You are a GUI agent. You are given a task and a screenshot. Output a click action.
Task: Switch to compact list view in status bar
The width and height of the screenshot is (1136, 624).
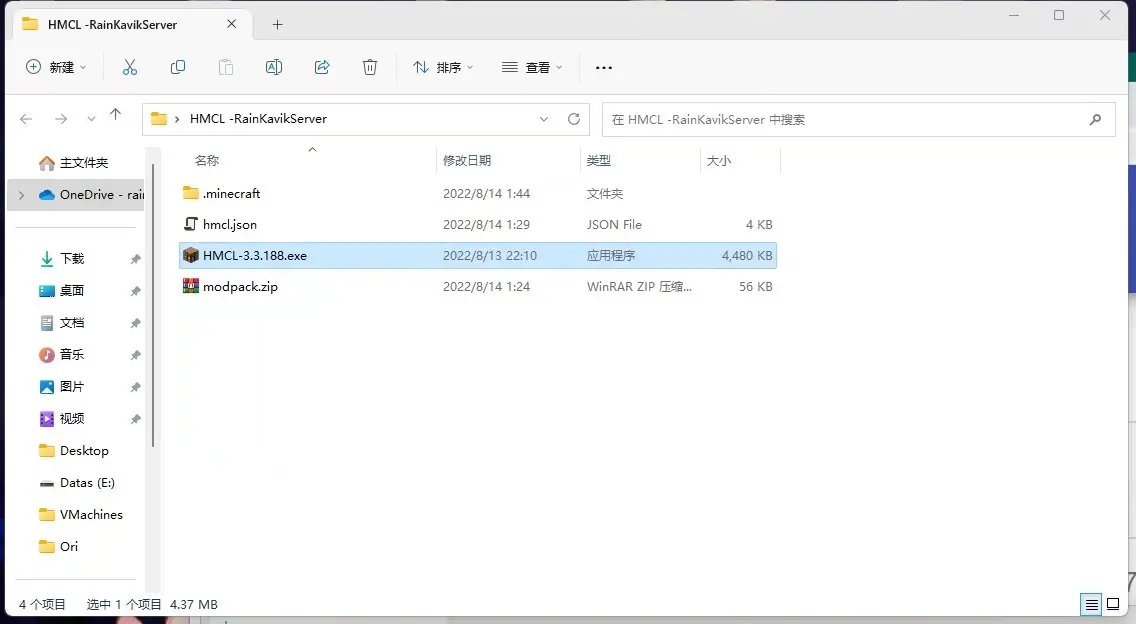(x=1090, y=604)
